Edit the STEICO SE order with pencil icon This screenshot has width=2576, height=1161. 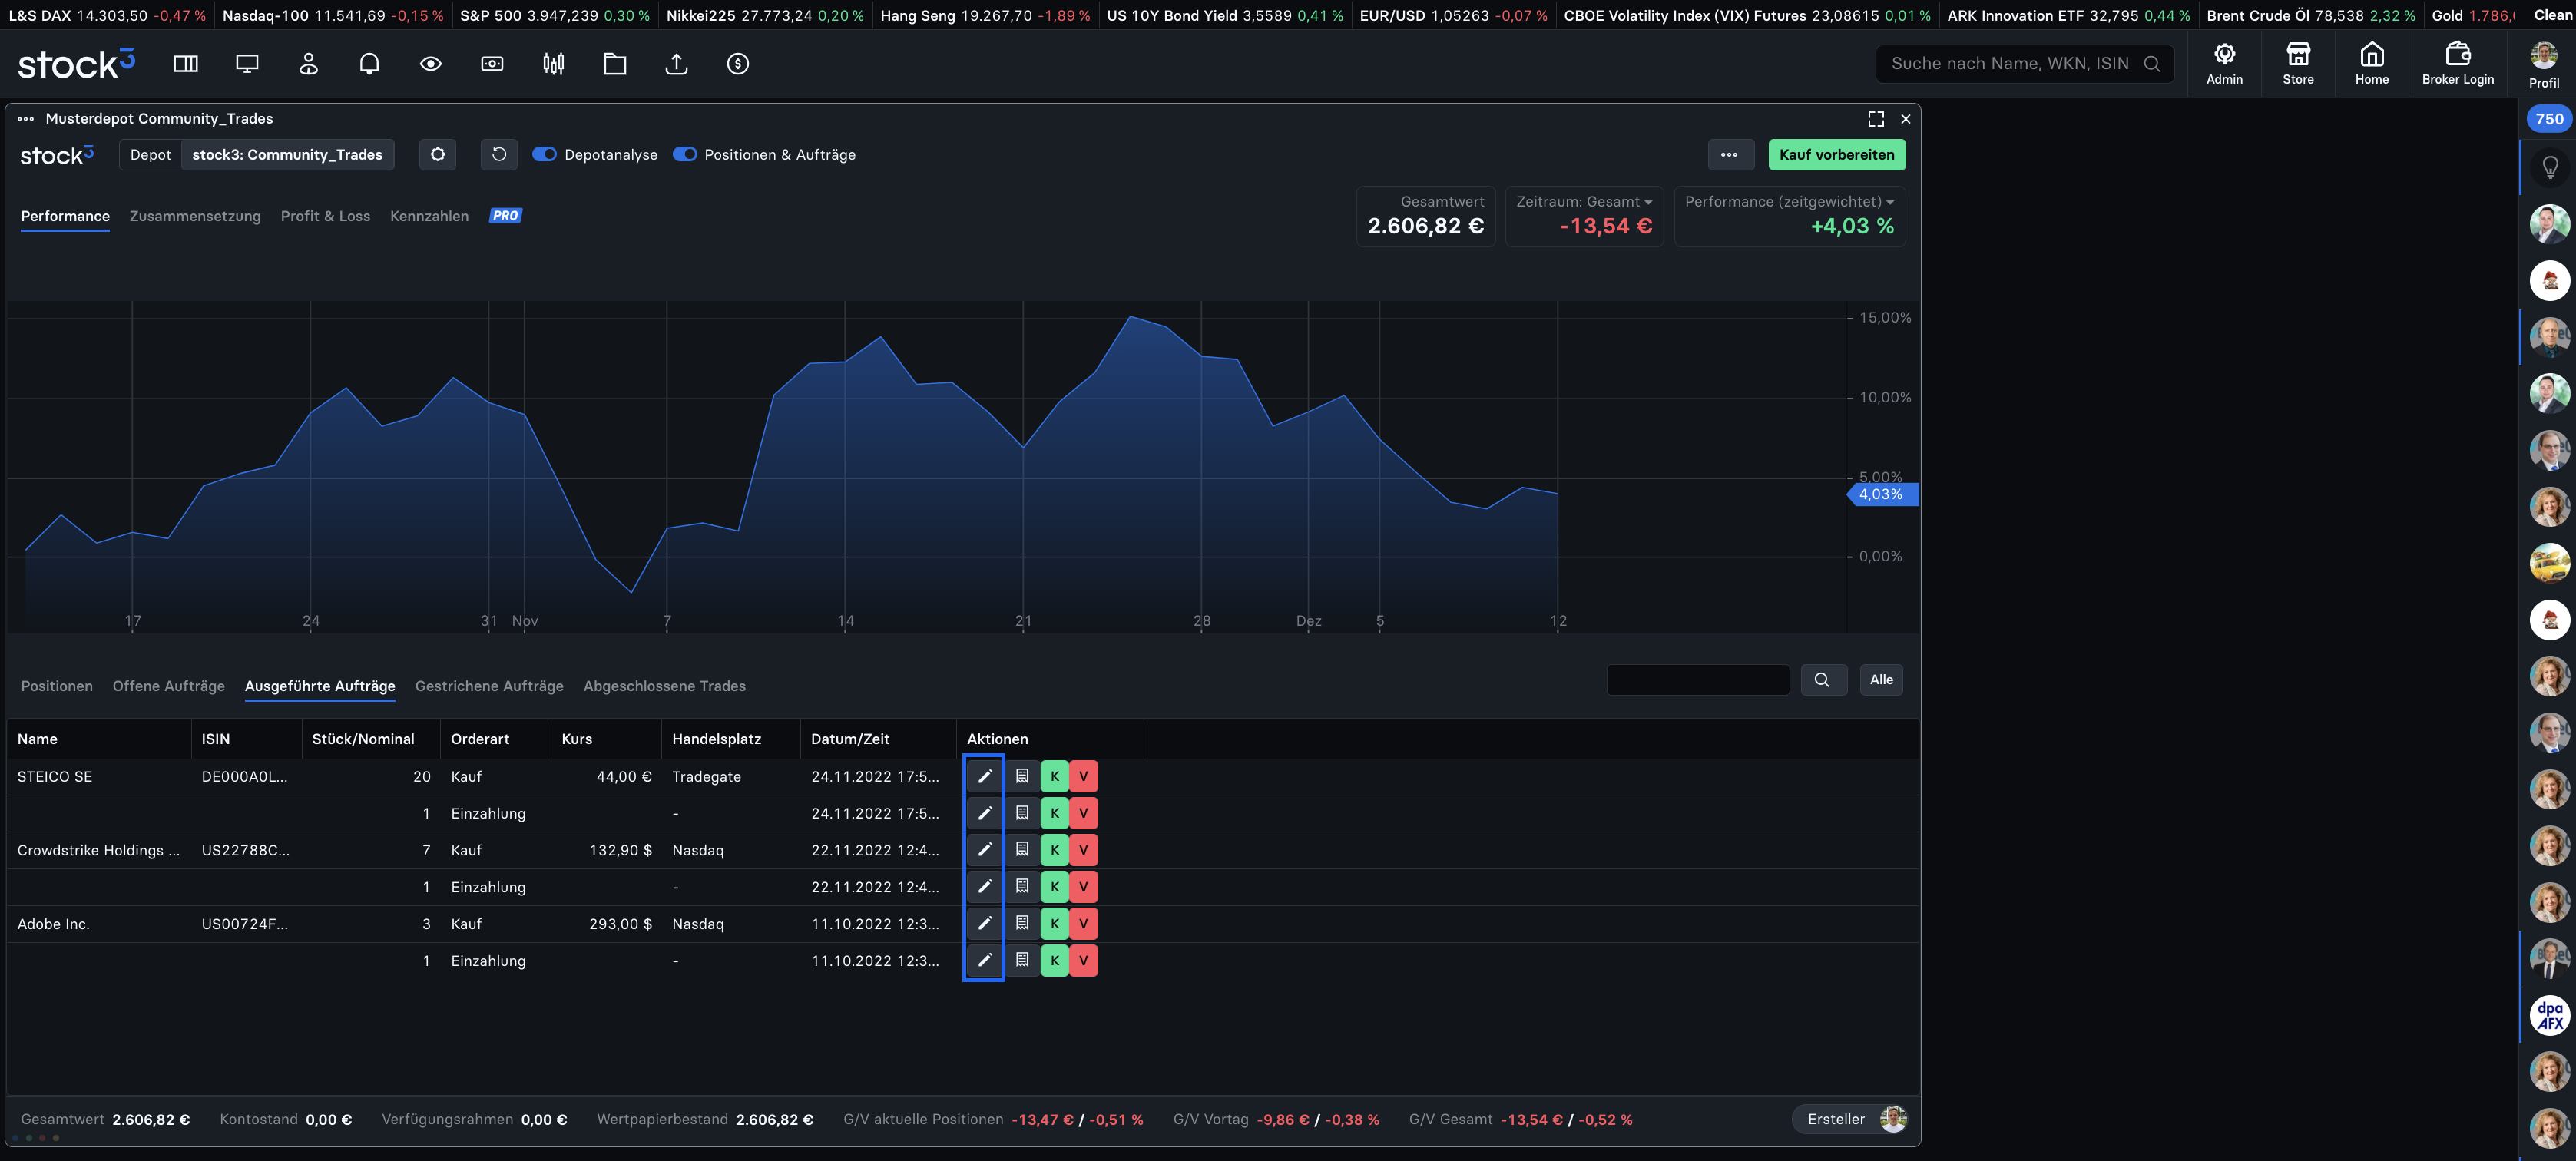click(984, 776)
